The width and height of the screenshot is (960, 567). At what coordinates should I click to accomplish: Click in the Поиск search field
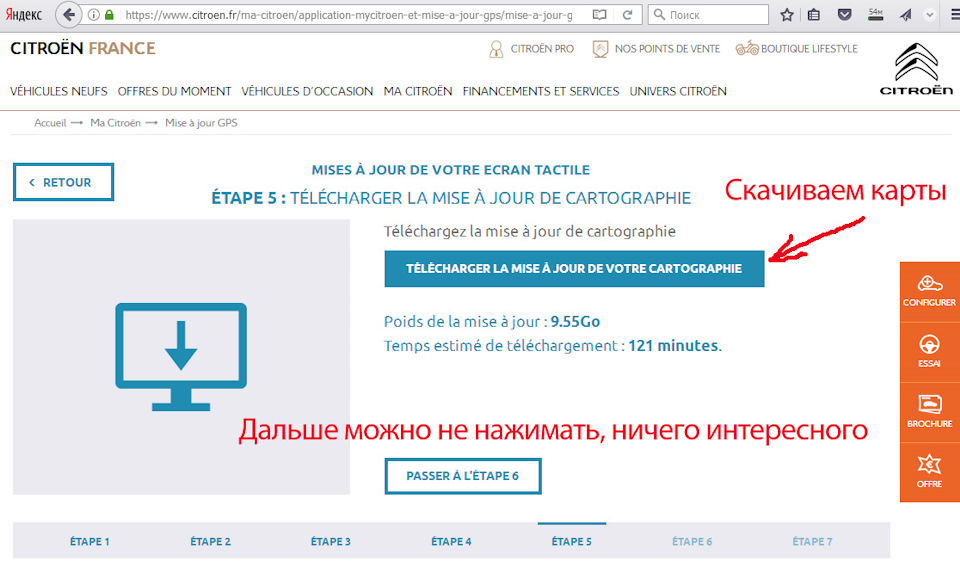[708, 15]
